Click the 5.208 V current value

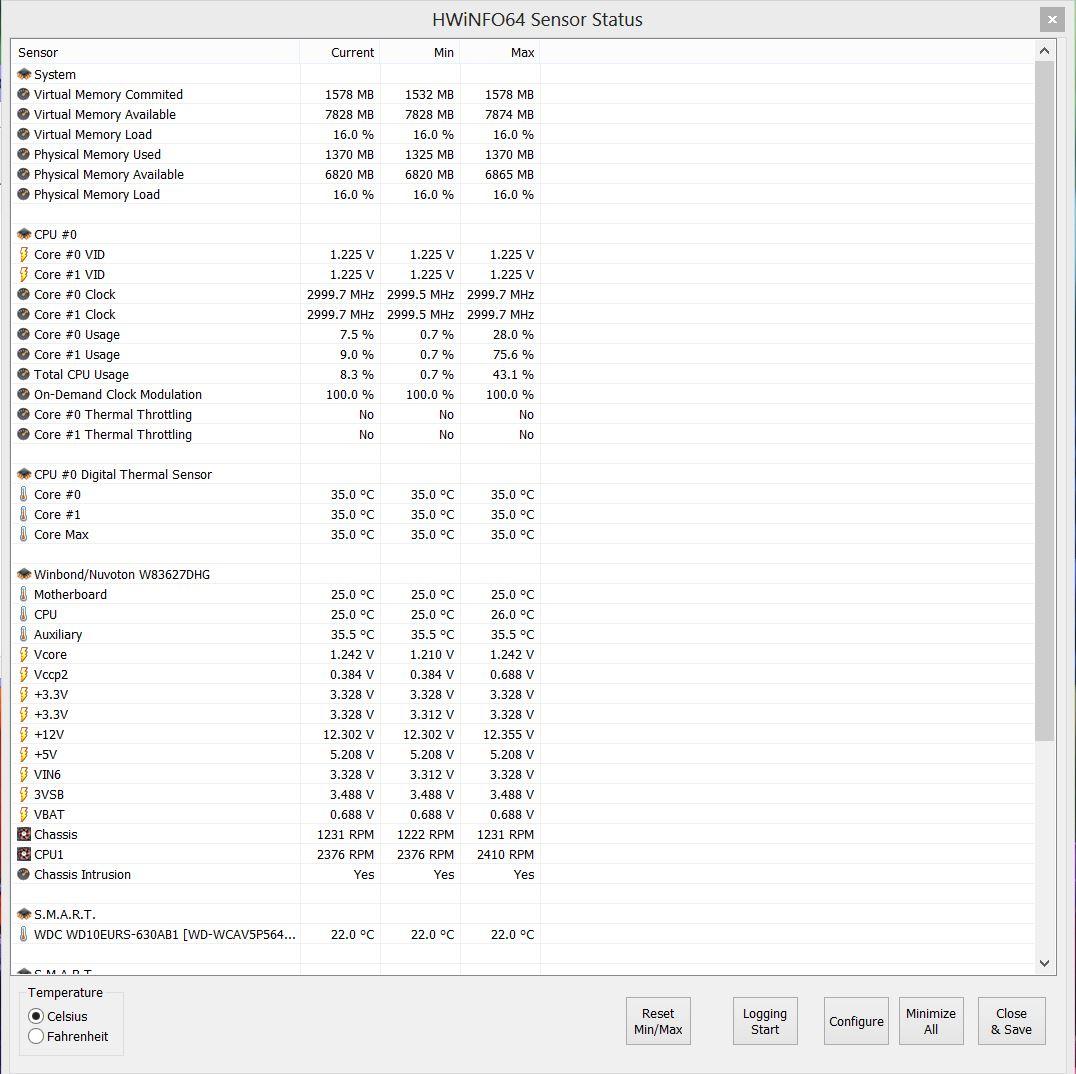click(352, 754)
